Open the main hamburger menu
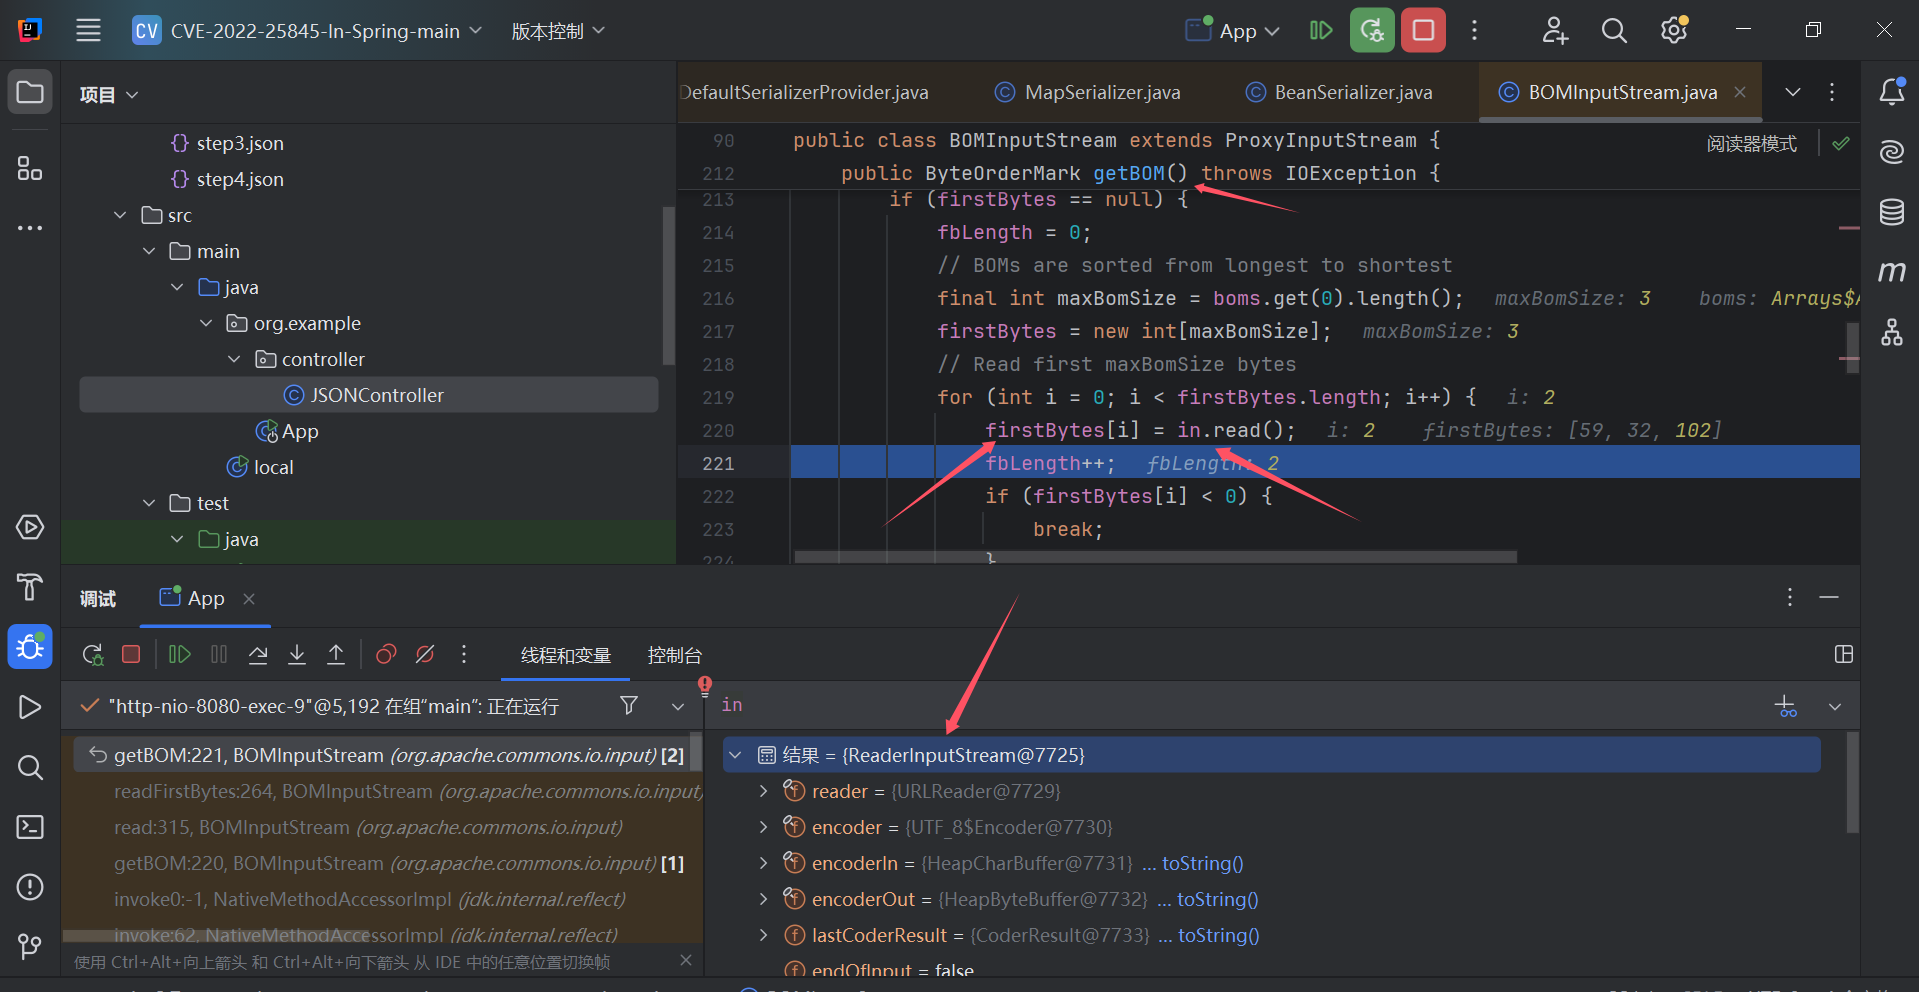1919x992 pixels. pyautogui.click(x=88, y=30)
